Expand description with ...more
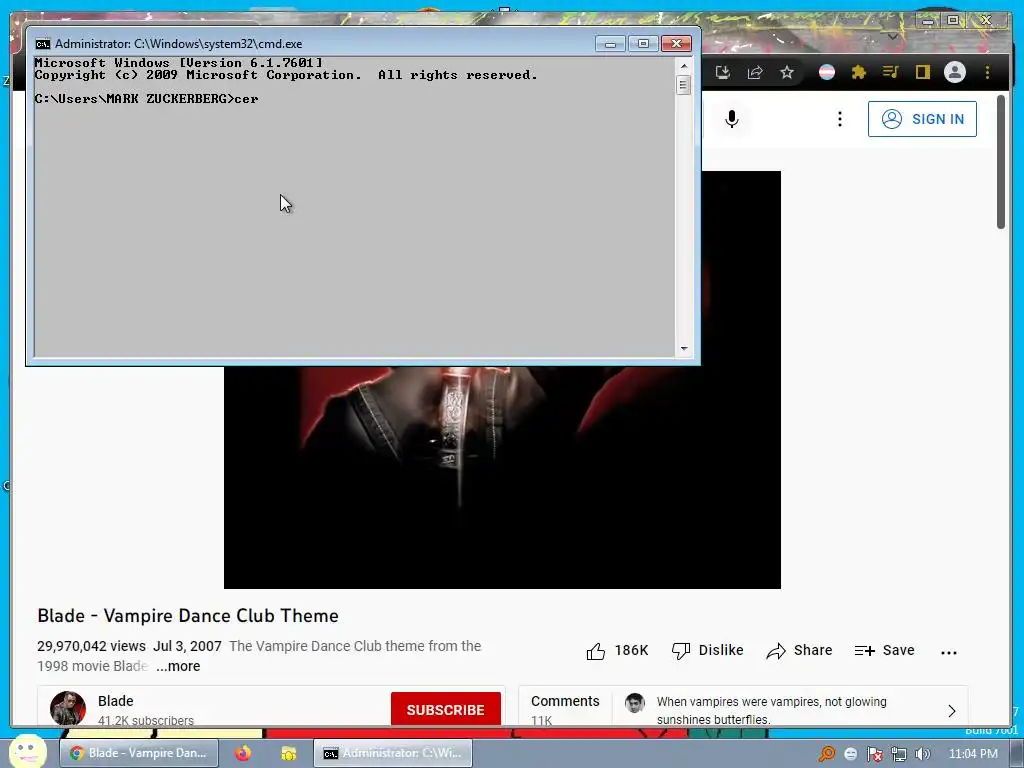The image size is (1024, 768). [x=178, y=666]
